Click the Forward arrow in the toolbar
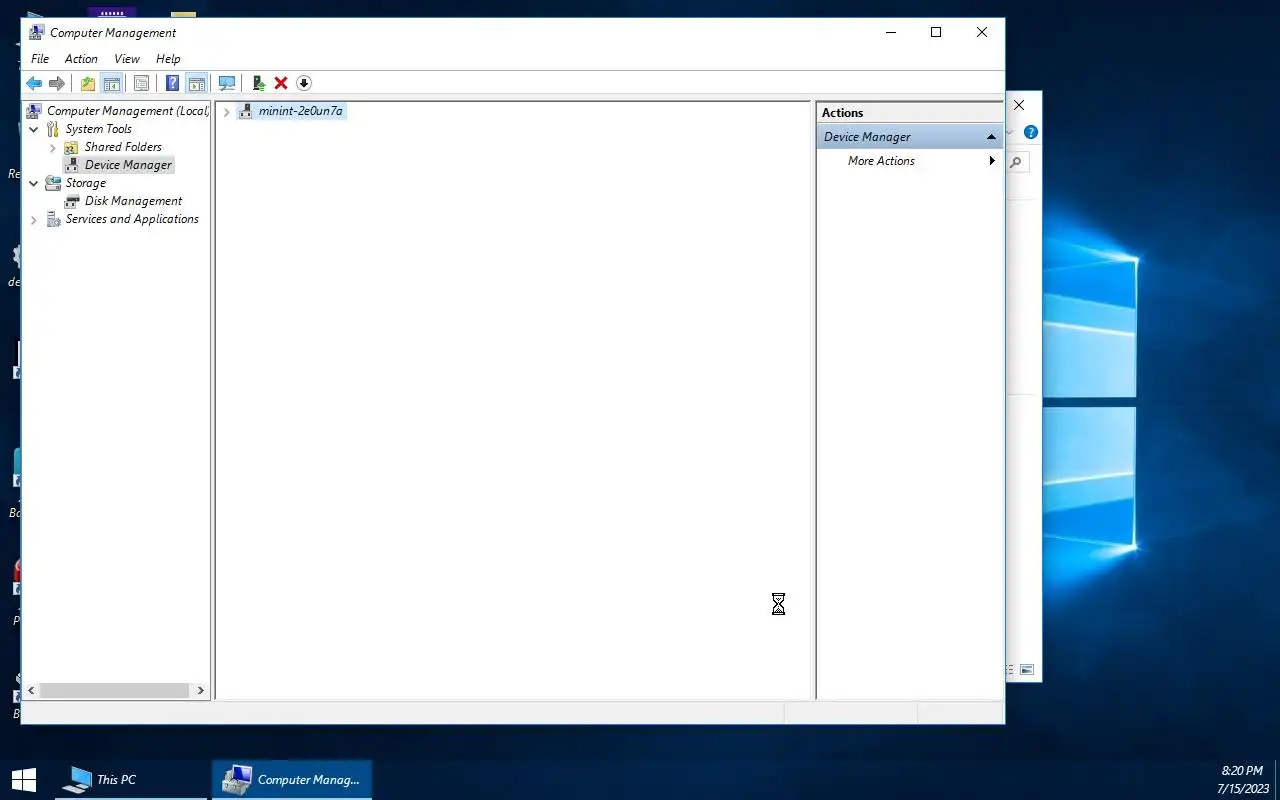 [x=57, y=84]
